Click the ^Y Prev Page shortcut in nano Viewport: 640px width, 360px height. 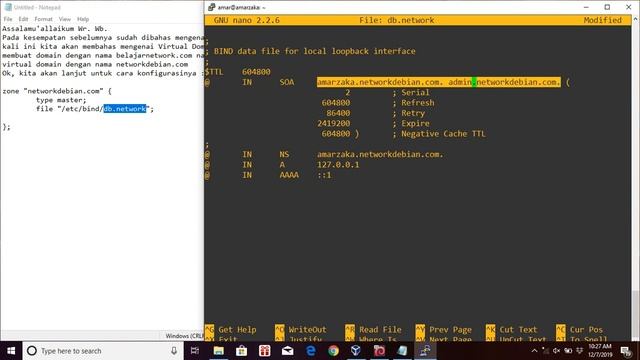(444, 329)
